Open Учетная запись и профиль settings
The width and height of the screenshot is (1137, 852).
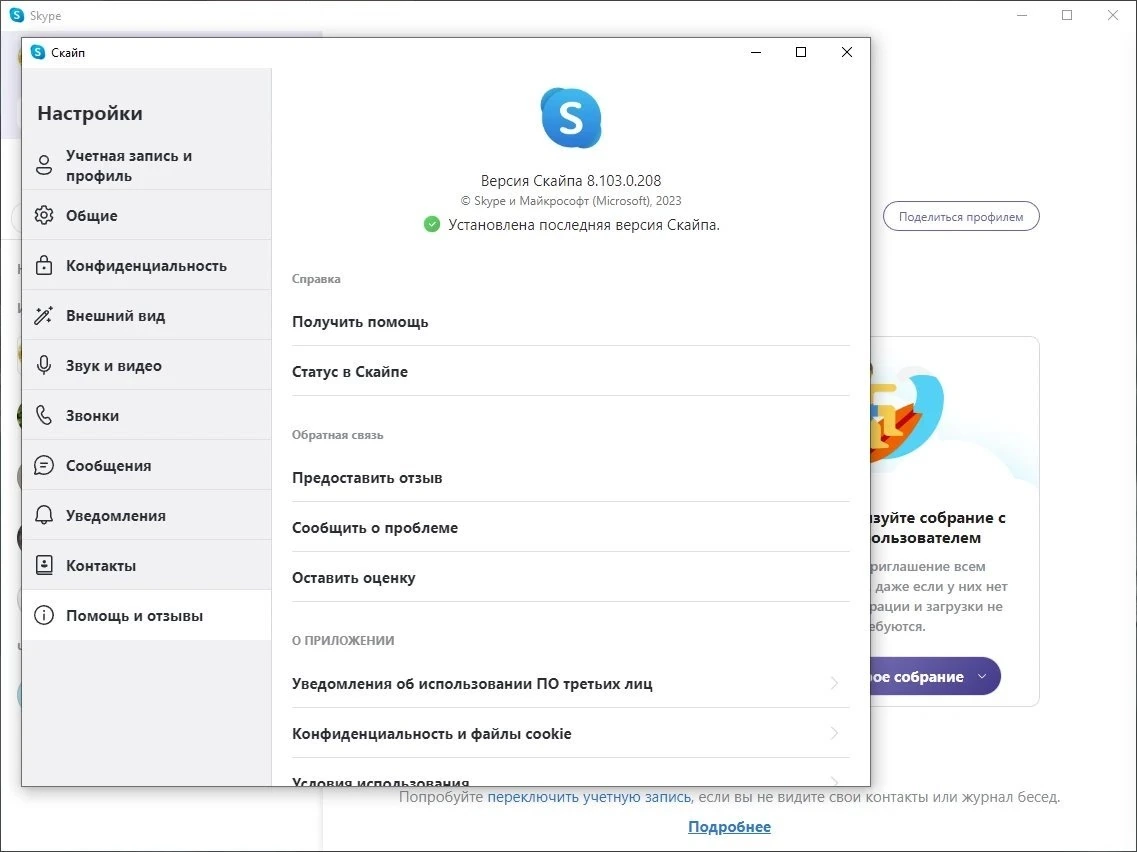click(146, 165)
